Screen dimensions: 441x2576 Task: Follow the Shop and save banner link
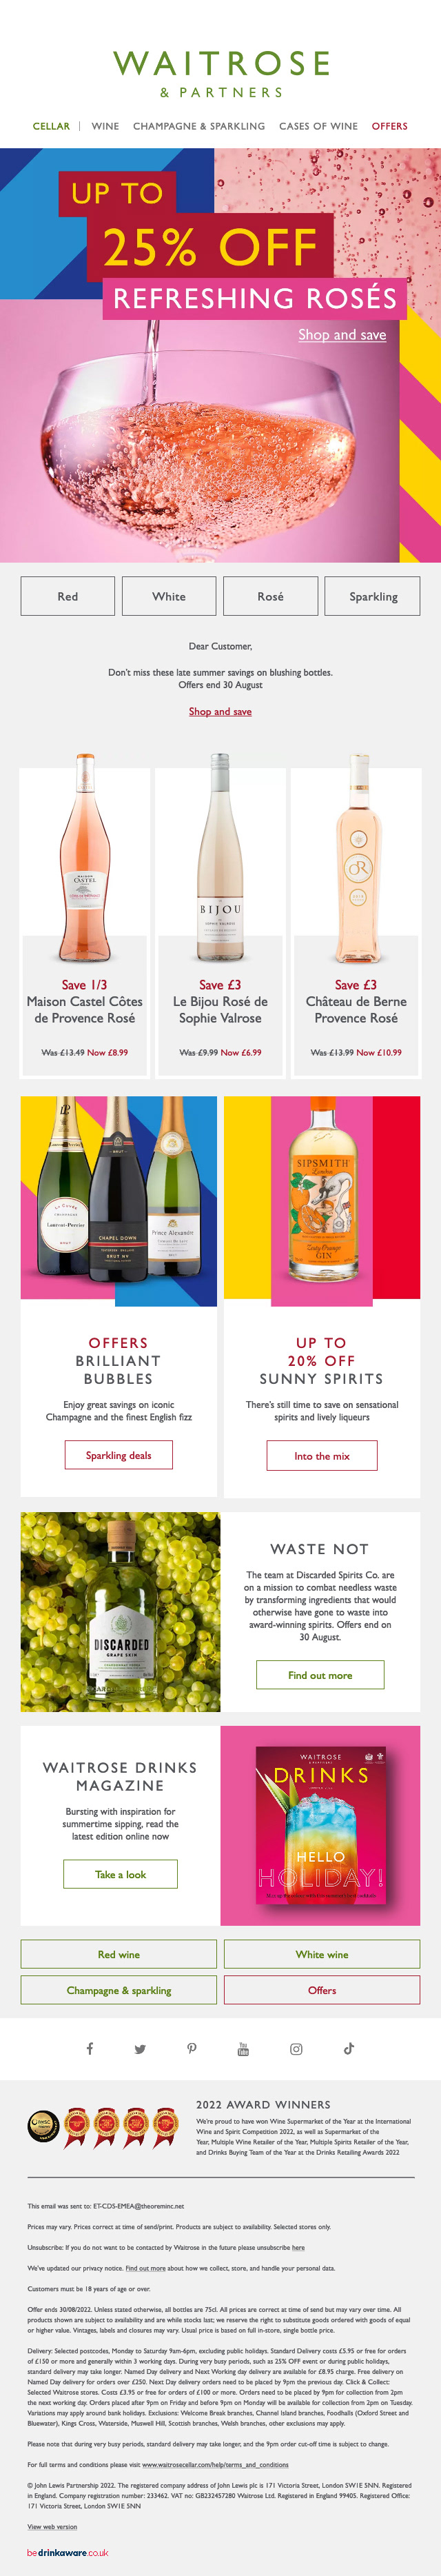342,335
